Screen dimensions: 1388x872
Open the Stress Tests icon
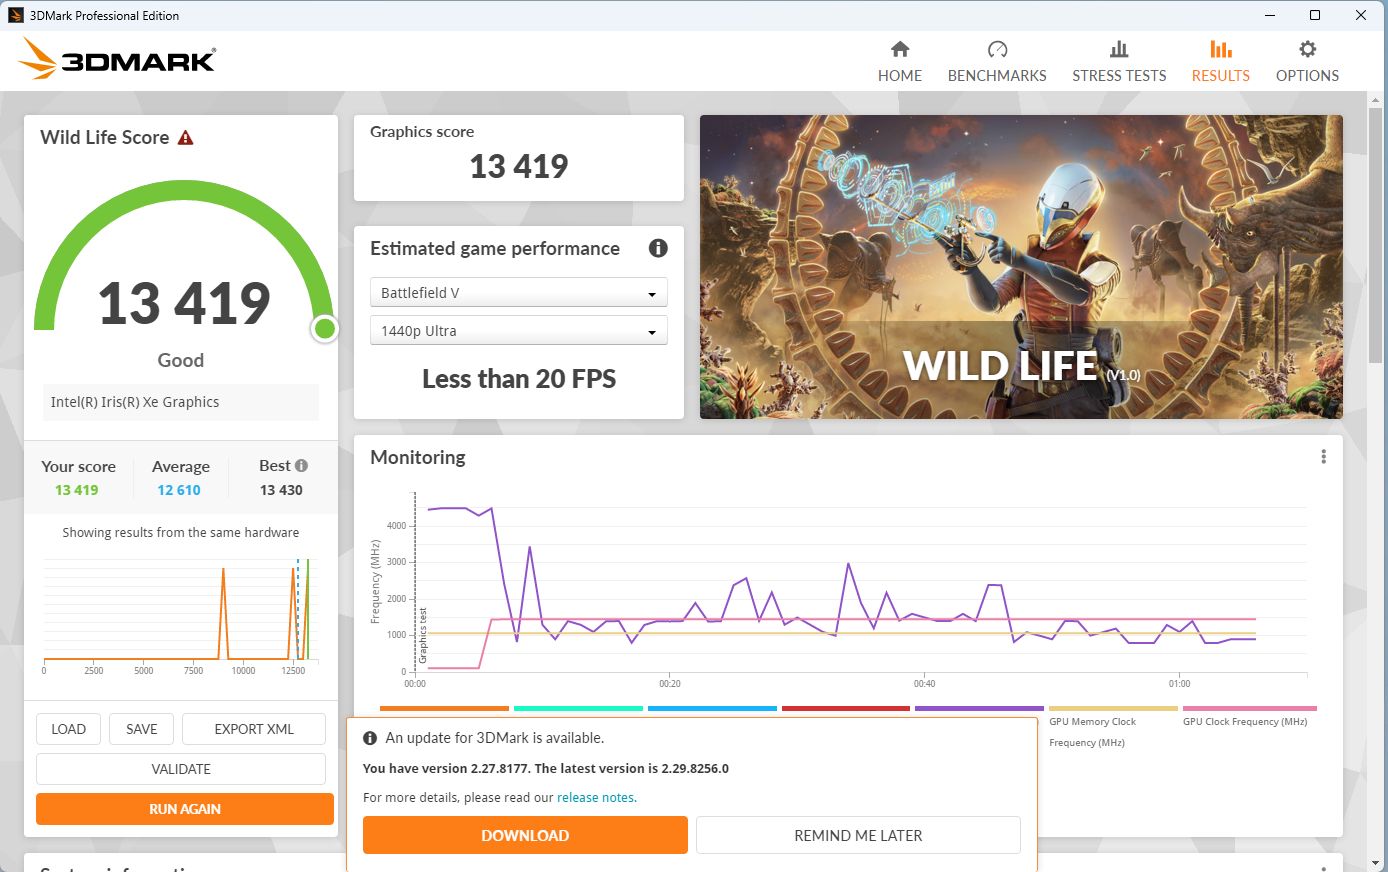pyautogui.click(x=1119, y=49)
